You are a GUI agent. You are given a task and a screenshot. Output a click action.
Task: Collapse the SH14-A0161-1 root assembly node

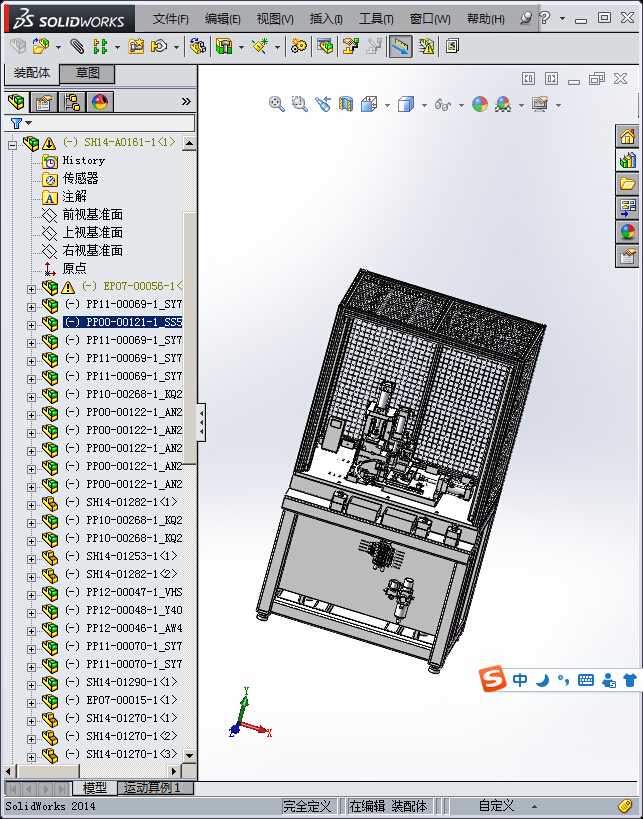click(x=13, y=145)
